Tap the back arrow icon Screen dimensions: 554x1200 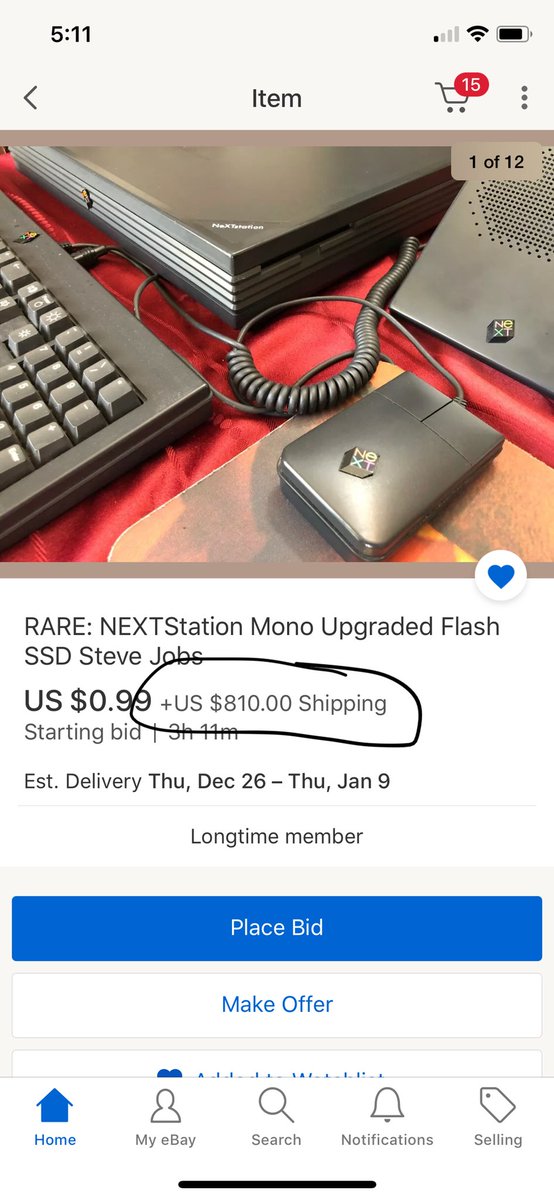(30, 98)
